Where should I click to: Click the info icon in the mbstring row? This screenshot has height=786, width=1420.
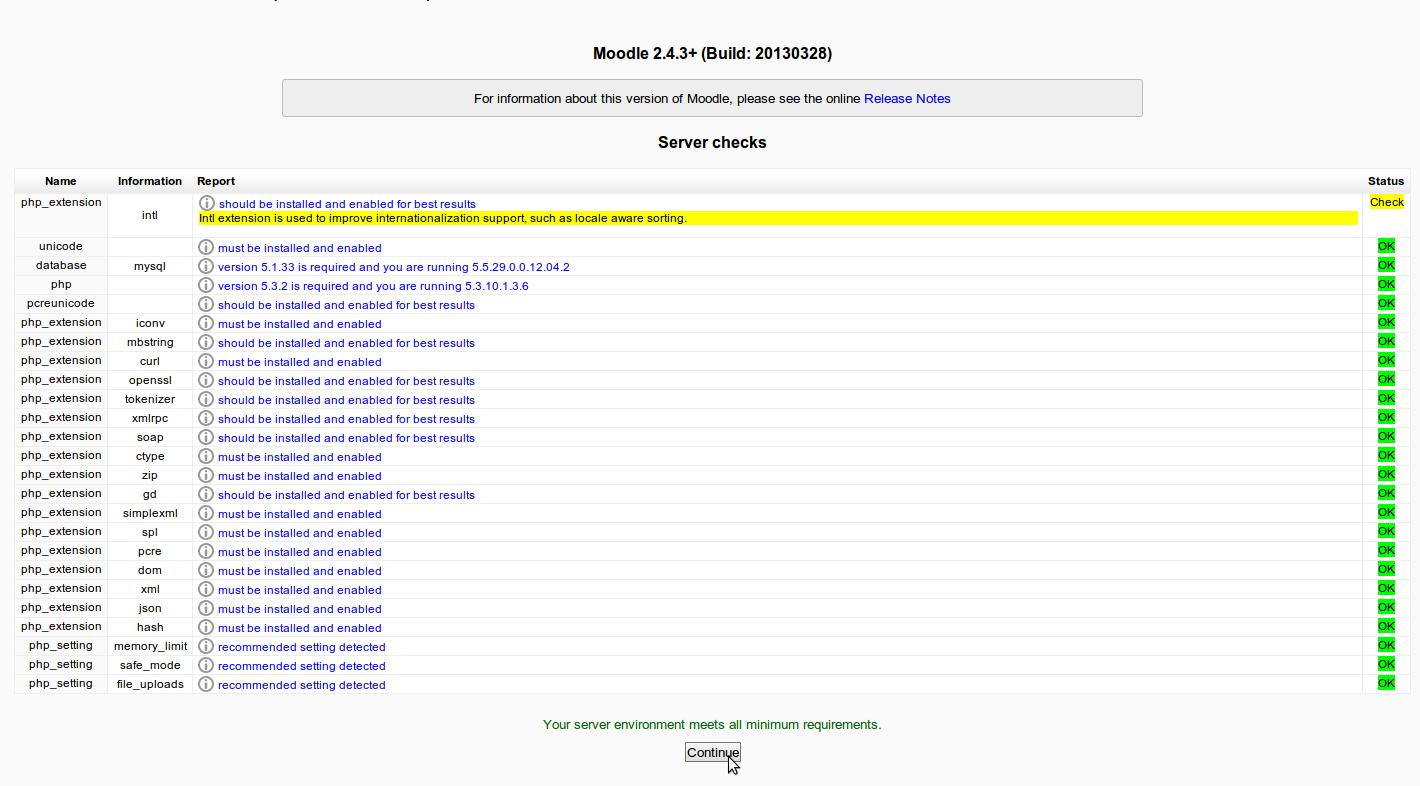coord(206,342)
